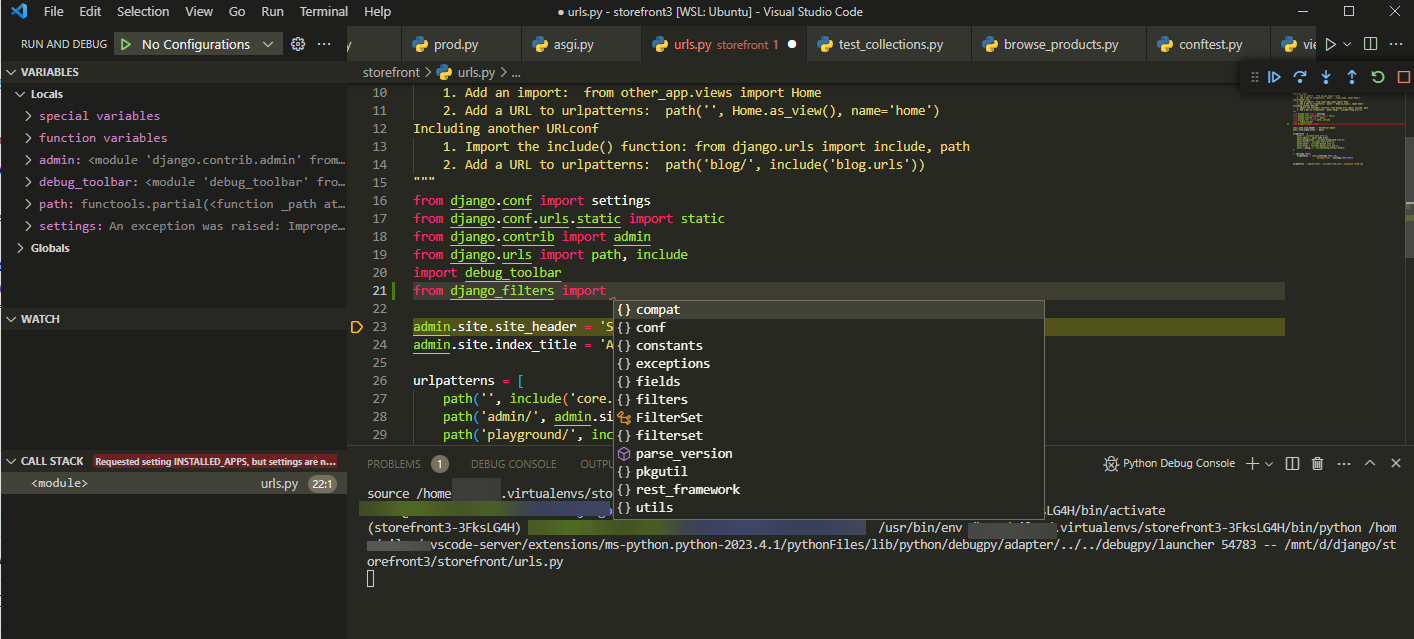Viewport: 1414px width, 639px height.
Task: Choose parse_version from autocomplete list
Action: click(828, 453)
